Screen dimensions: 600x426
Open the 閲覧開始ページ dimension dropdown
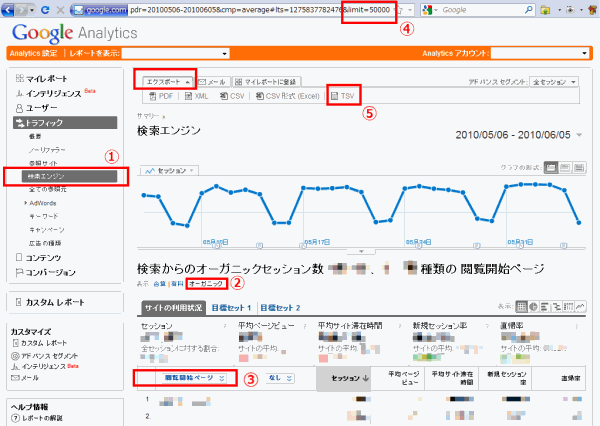(194, 378)
